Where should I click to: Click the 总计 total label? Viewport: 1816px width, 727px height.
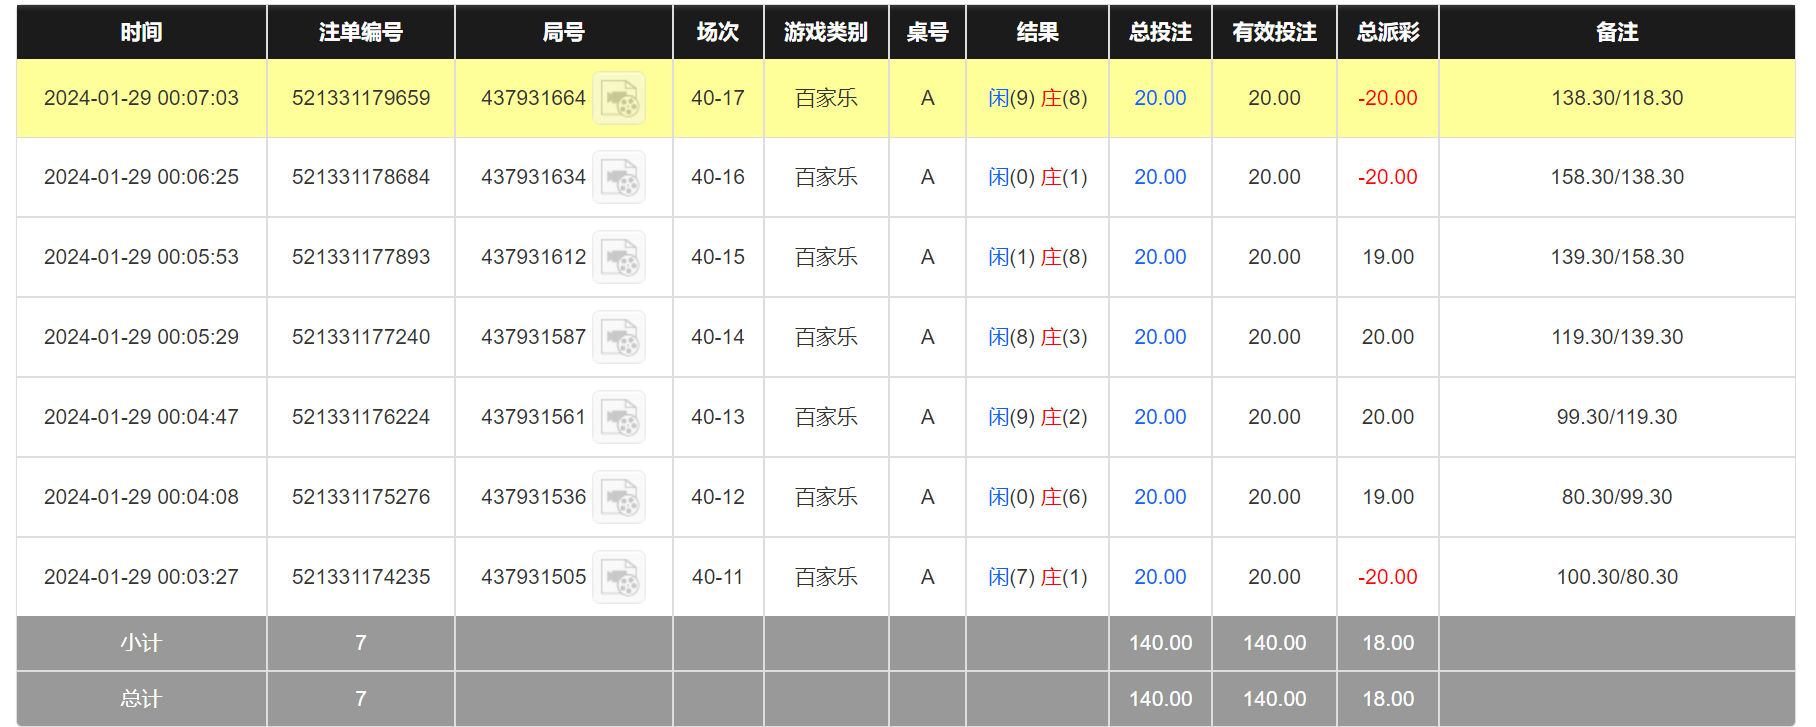tap(141, 699)
